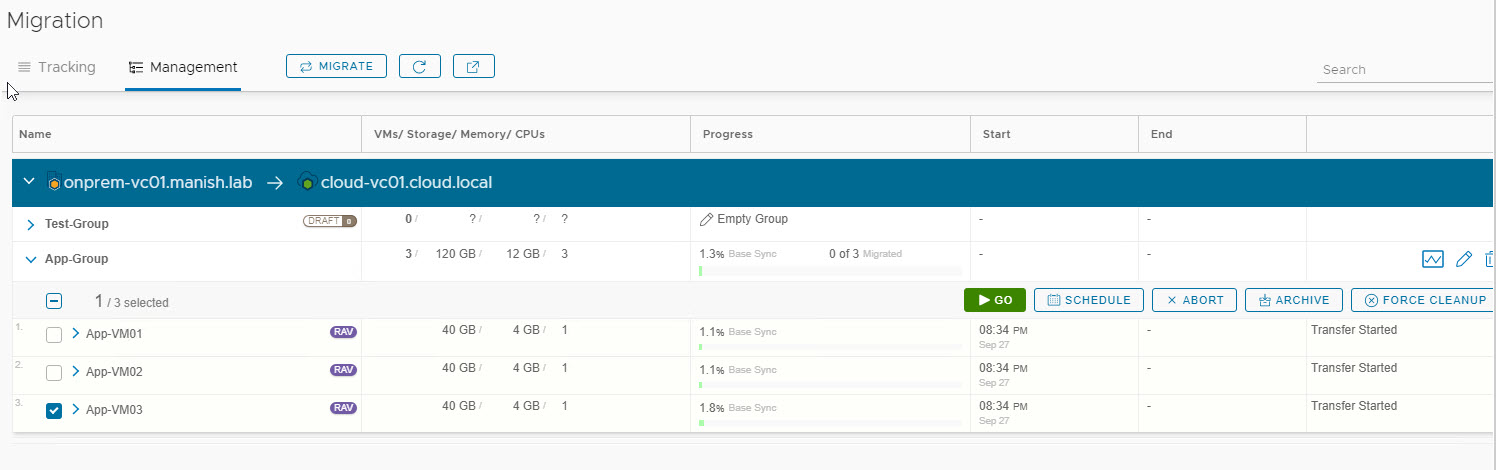Select the Management tab
Screen dimensions: 1496x470
183,67
